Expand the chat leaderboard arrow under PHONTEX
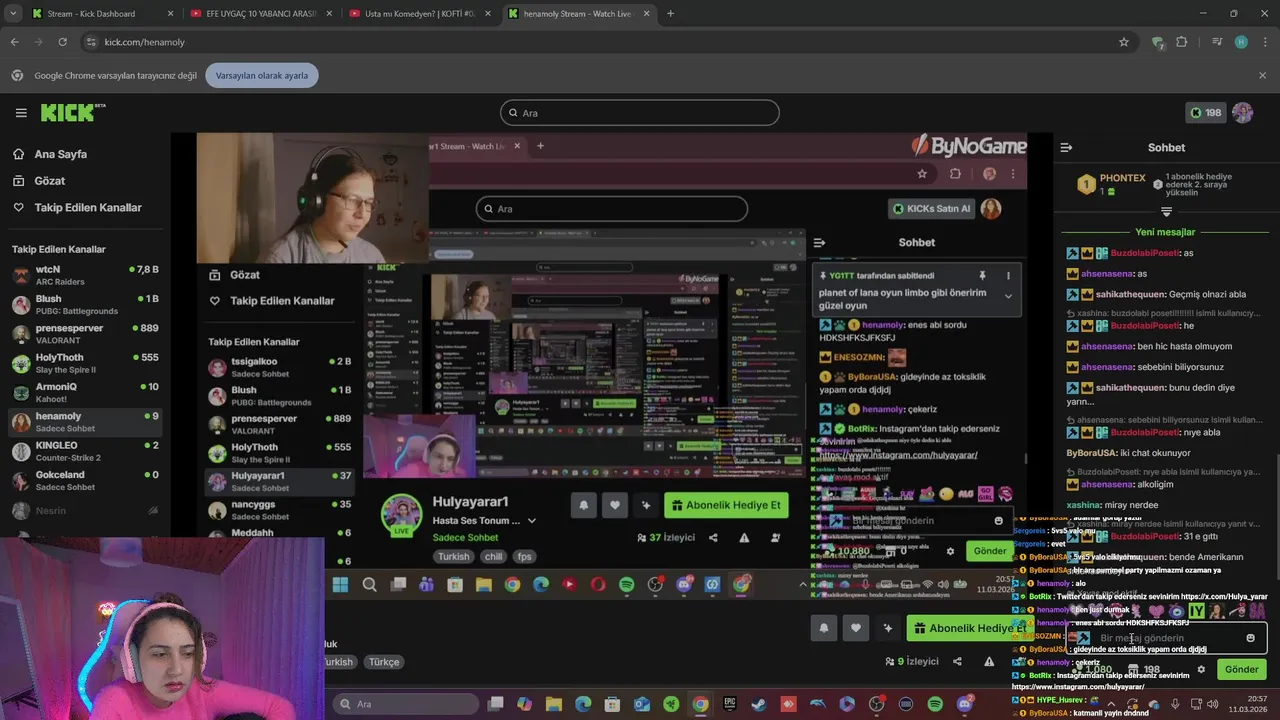 tap(1166, 211)
